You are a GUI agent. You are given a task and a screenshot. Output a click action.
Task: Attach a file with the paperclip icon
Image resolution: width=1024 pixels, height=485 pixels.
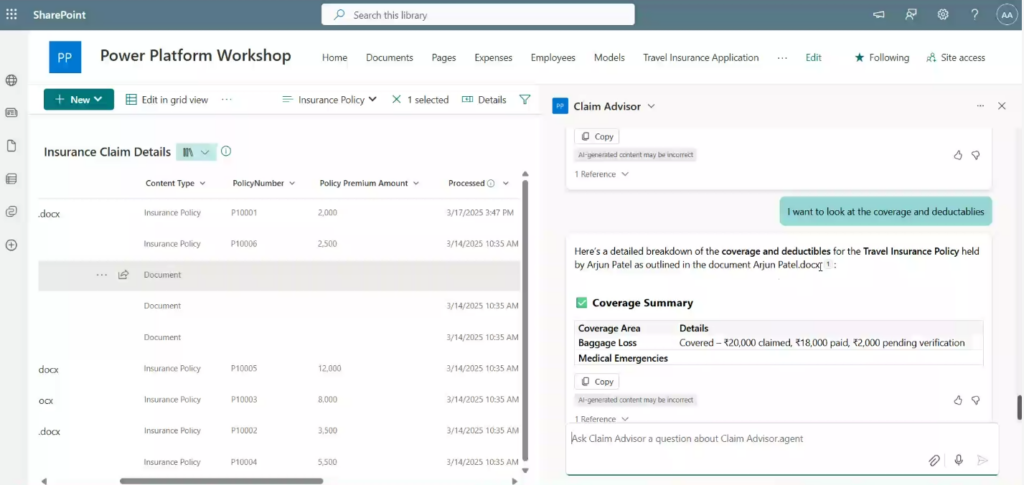[934, 460]
